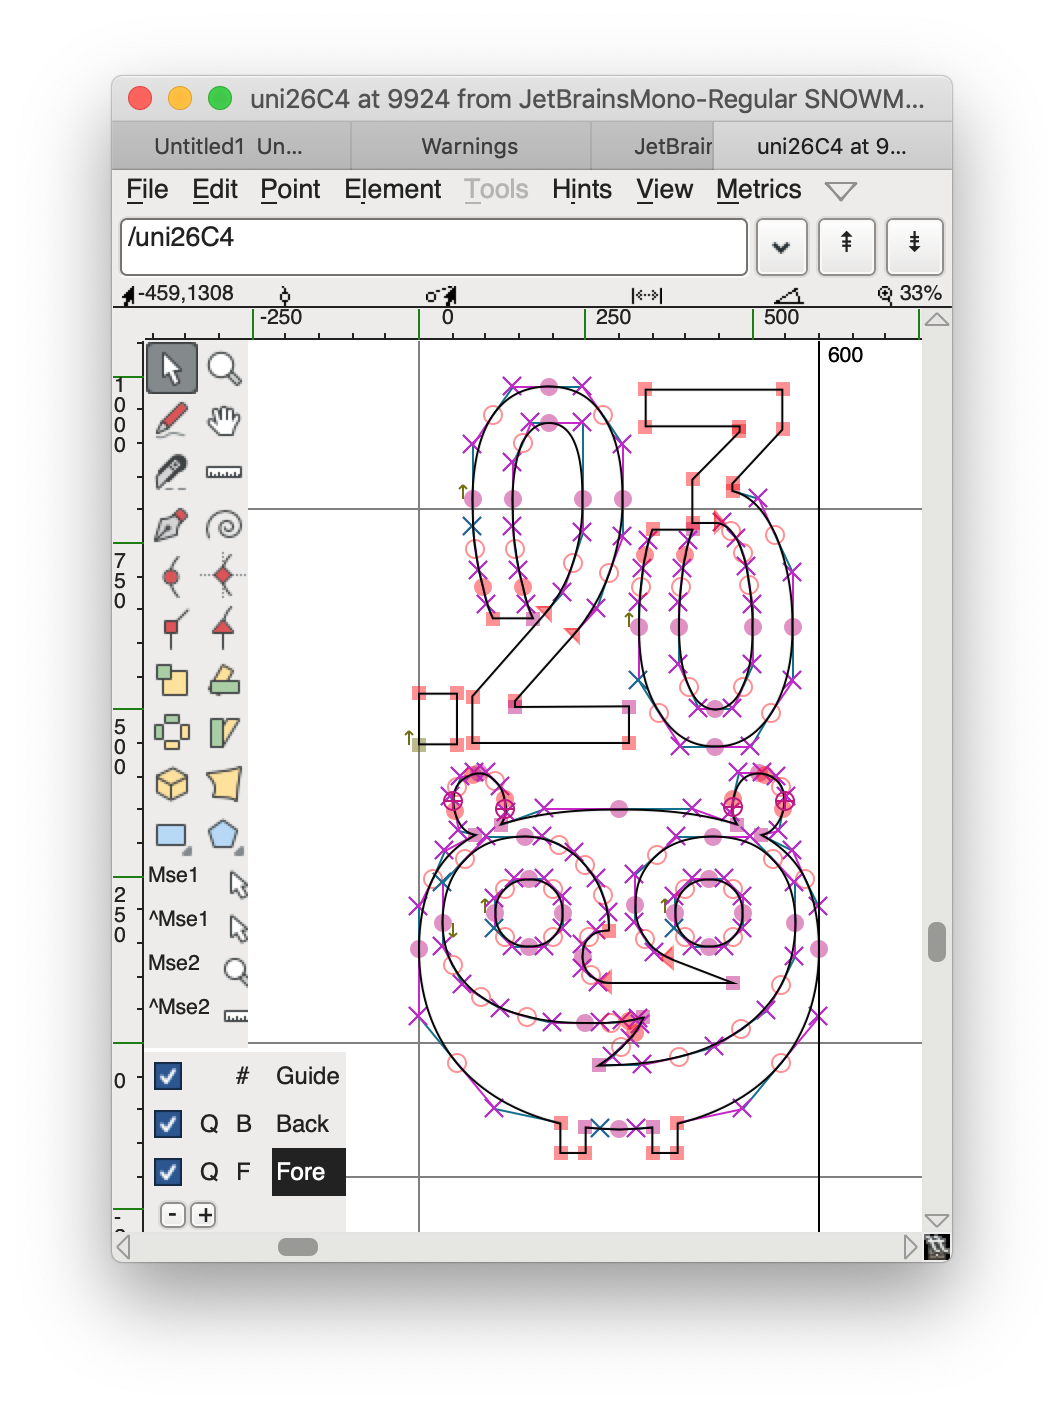Expand the menu bar overflow triangle
The height and width of the screenshot is (1410, 1064).
pyautogui.click(x=840, y=191)
